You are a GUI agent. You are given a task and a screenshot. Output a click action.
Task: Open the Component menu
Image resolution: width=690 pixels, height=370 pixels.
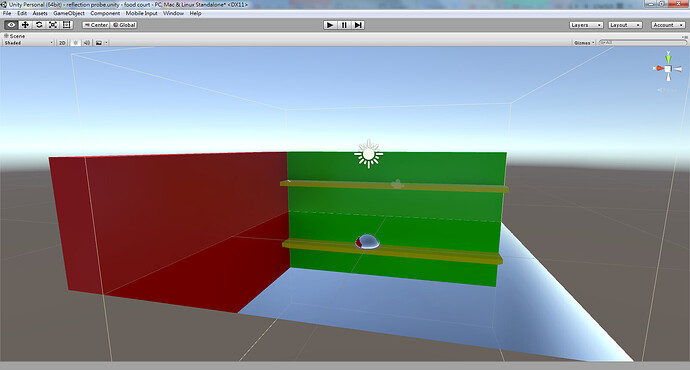[x=105, y=13]
